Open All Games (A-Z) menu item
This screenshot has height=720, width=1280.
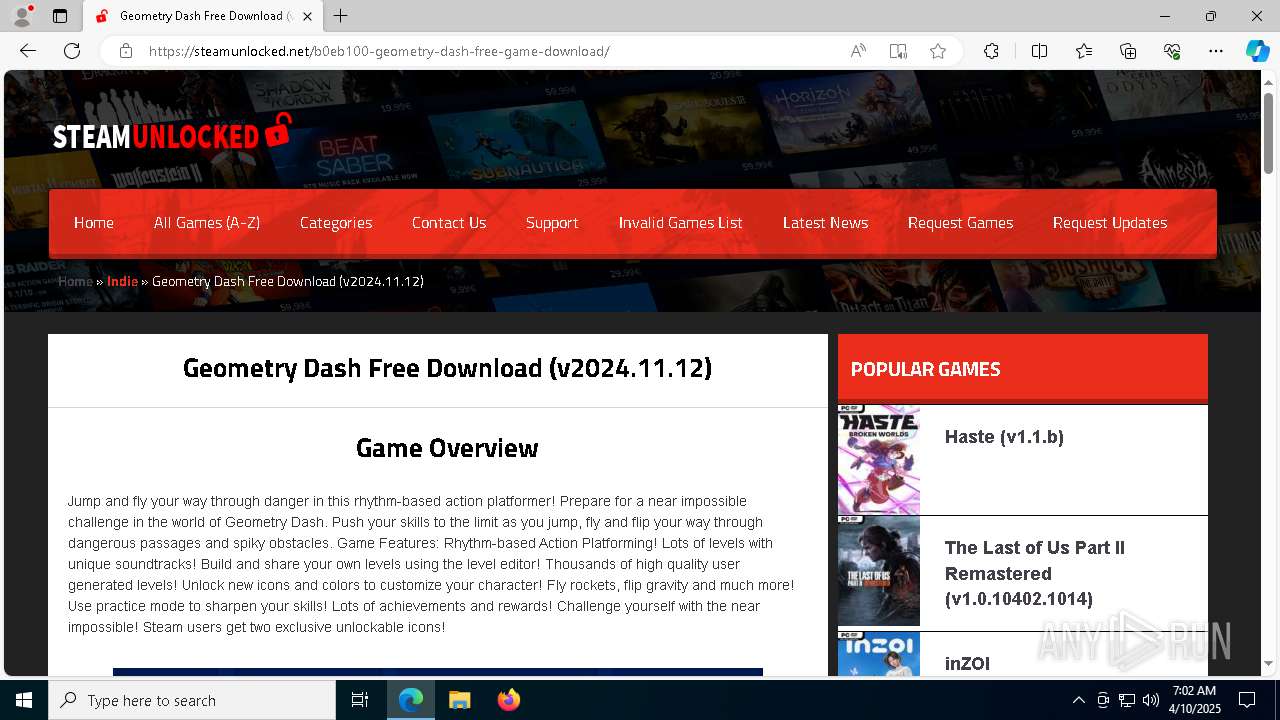pyautogui.click(x=207, y=223)
